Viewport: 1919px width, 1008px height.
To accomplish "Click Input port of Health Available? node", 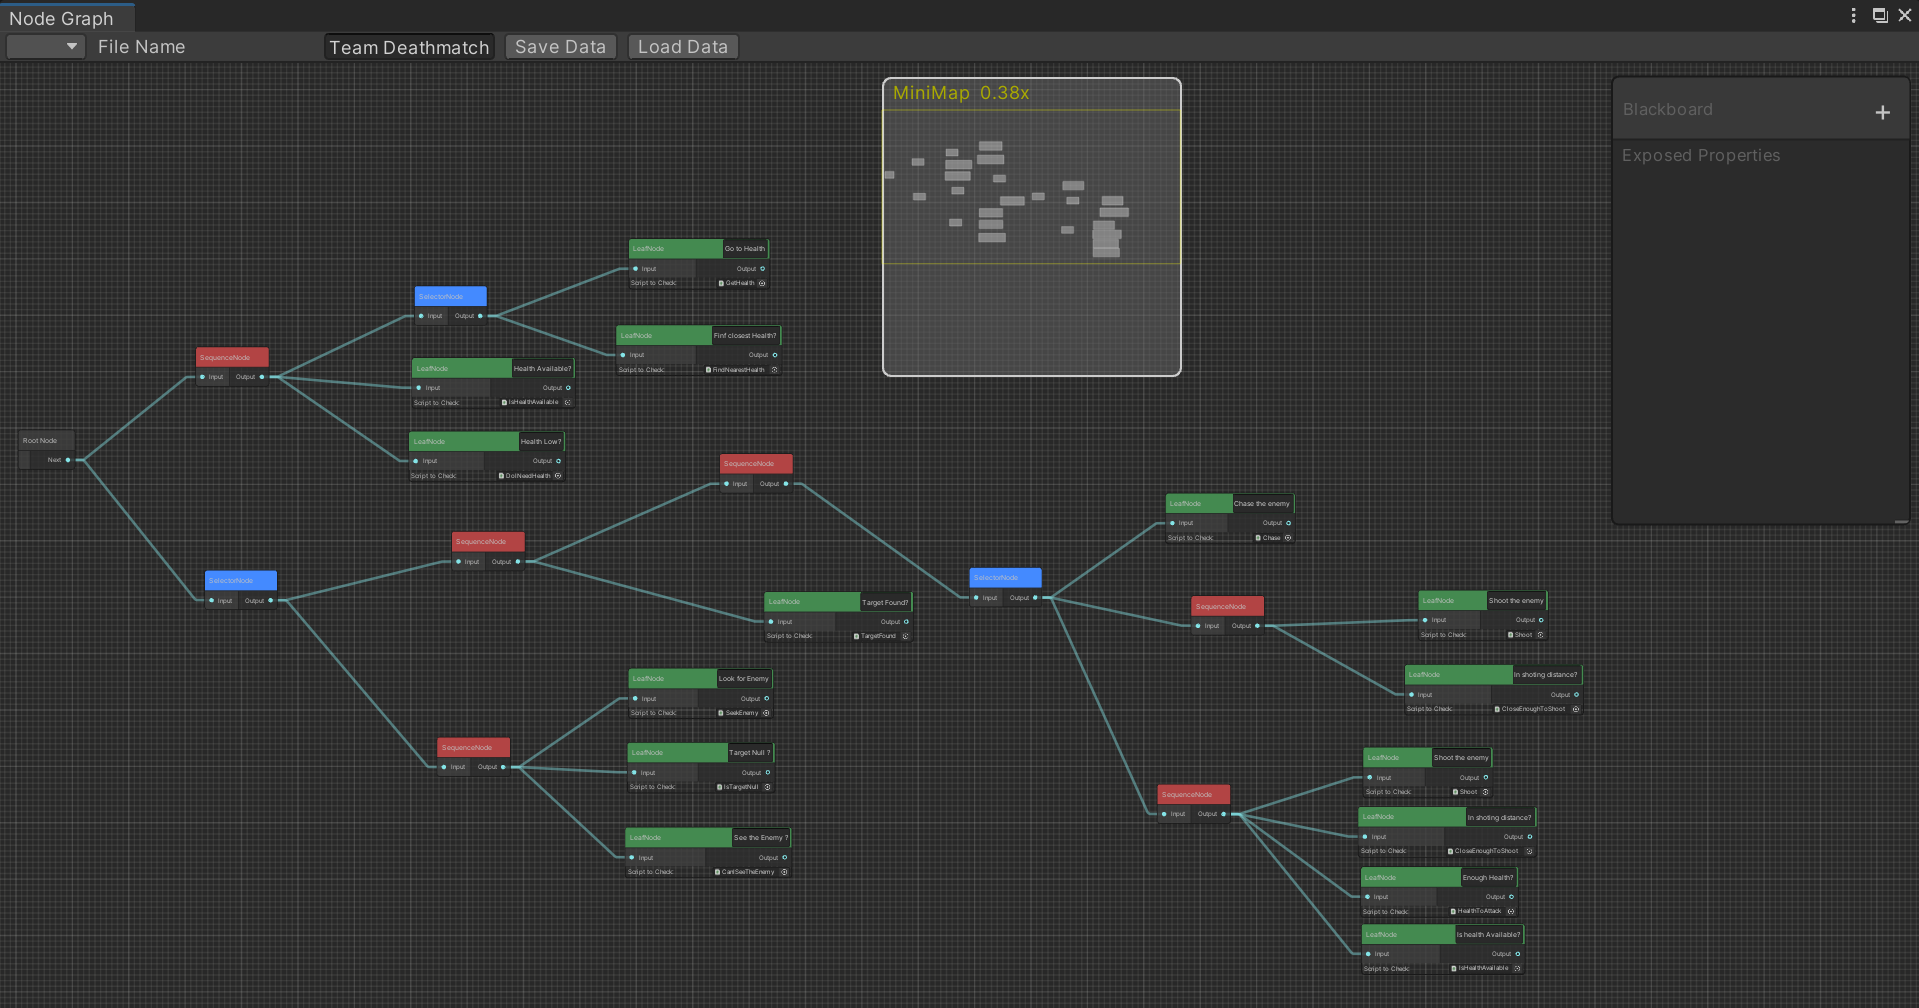I will tap(419, 388).
